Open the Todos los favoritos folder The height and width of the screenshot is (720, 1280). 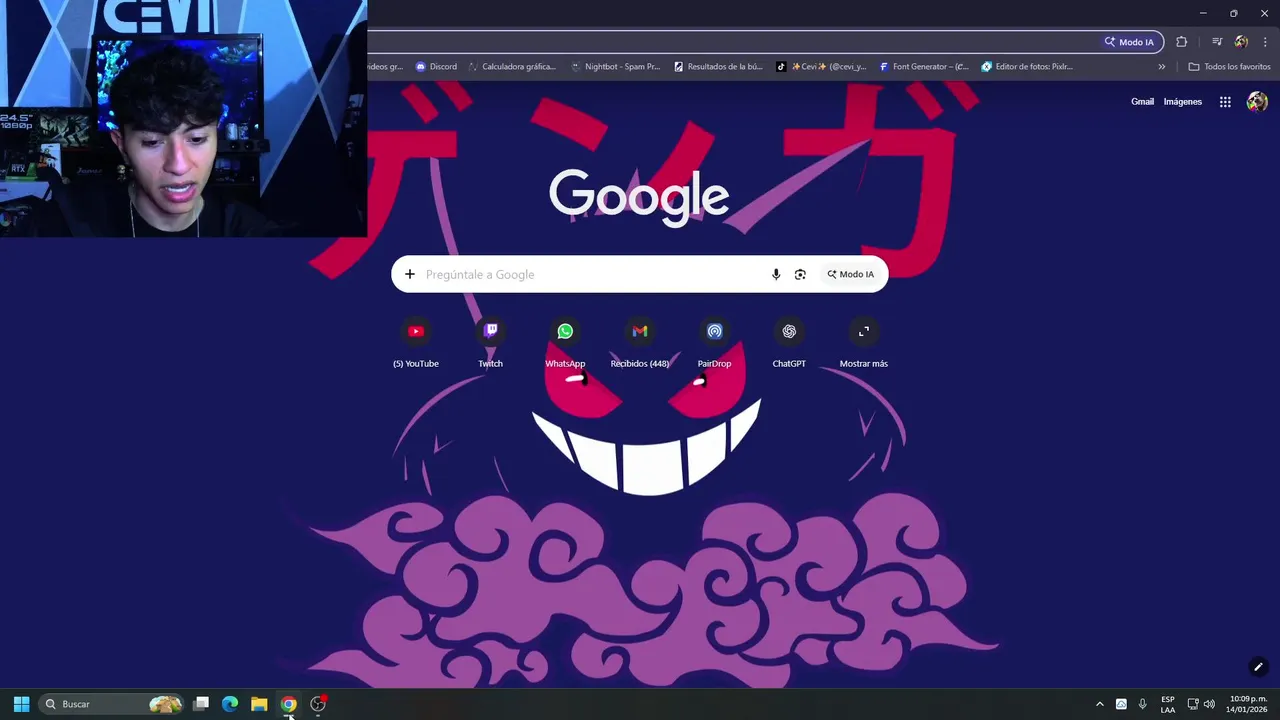pos(1230,67)
